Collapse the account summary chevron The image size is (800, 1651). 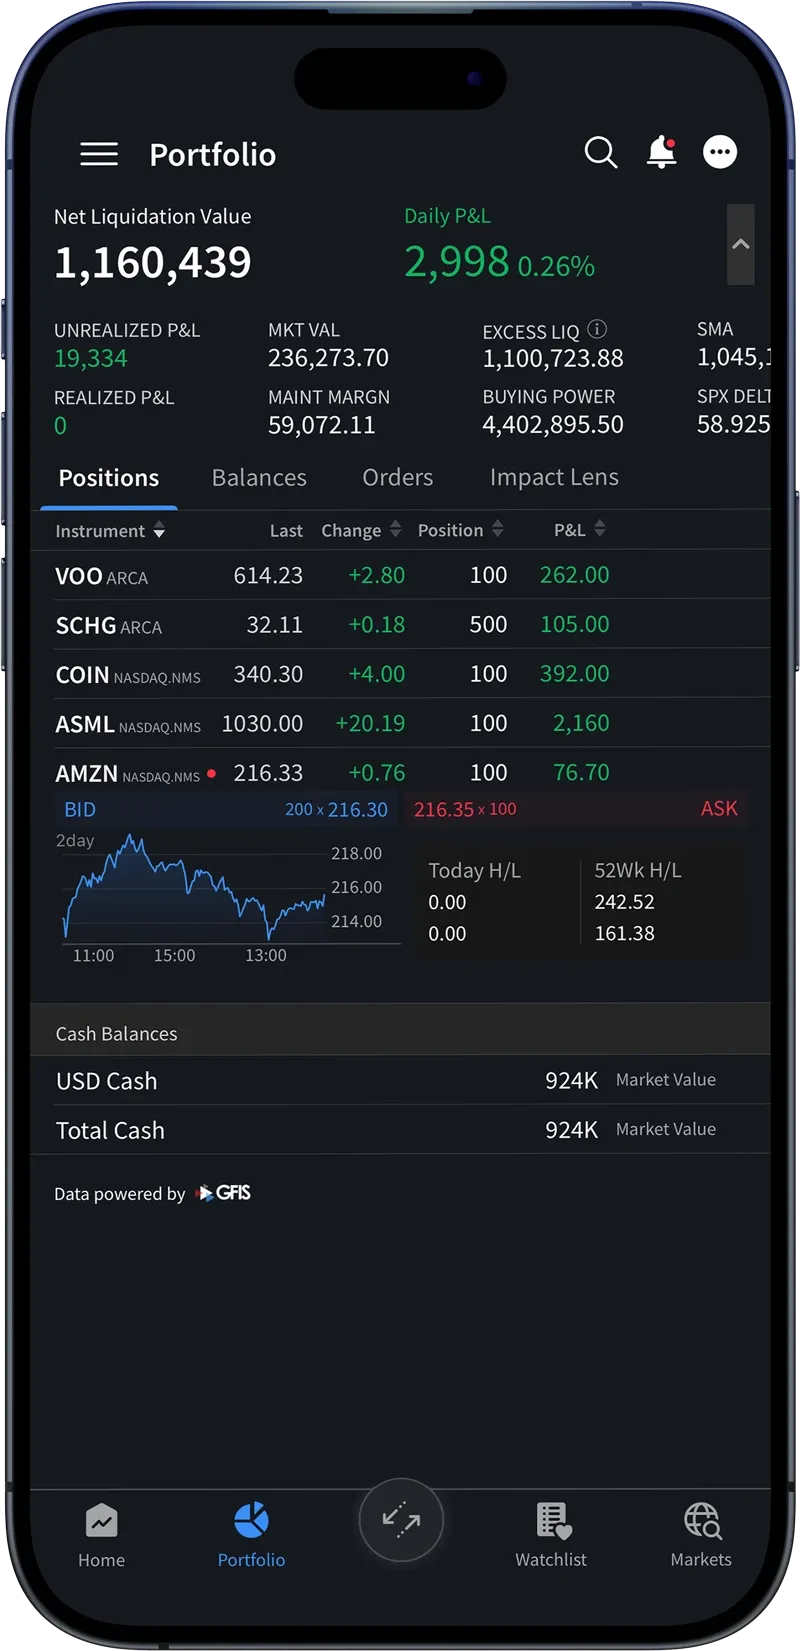tap(740, 245)
